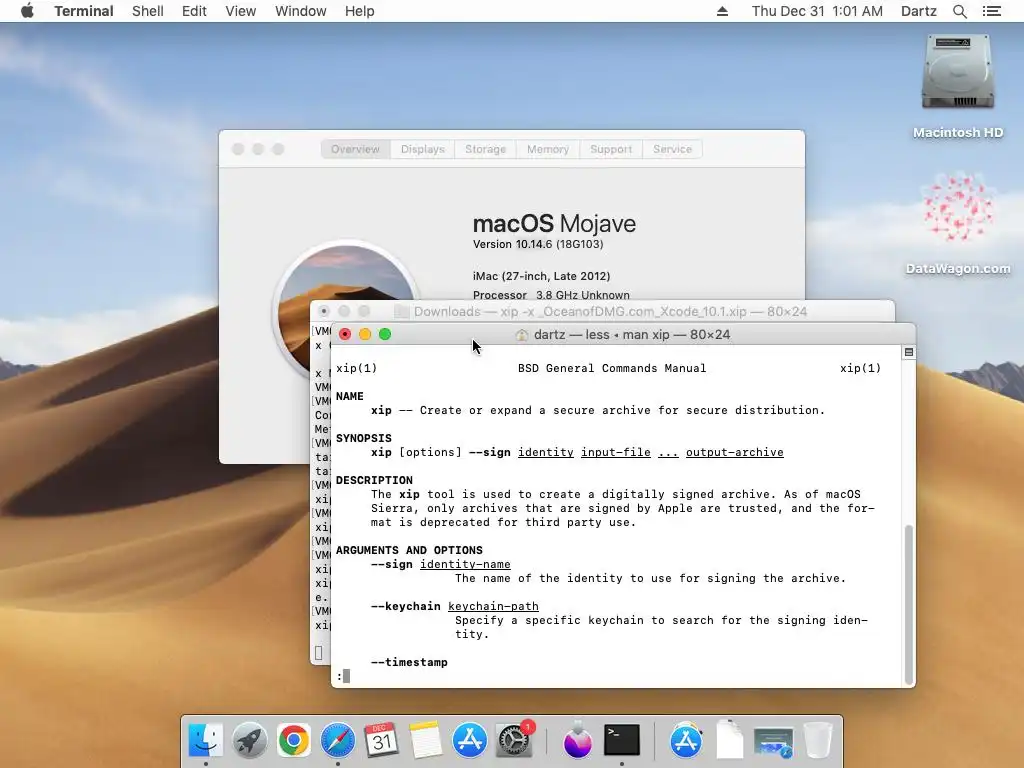Image resolution: width=1024 pixels, height=768 pixels.
Task: Click the '--timestamp' option text
Action: point(409,662)
